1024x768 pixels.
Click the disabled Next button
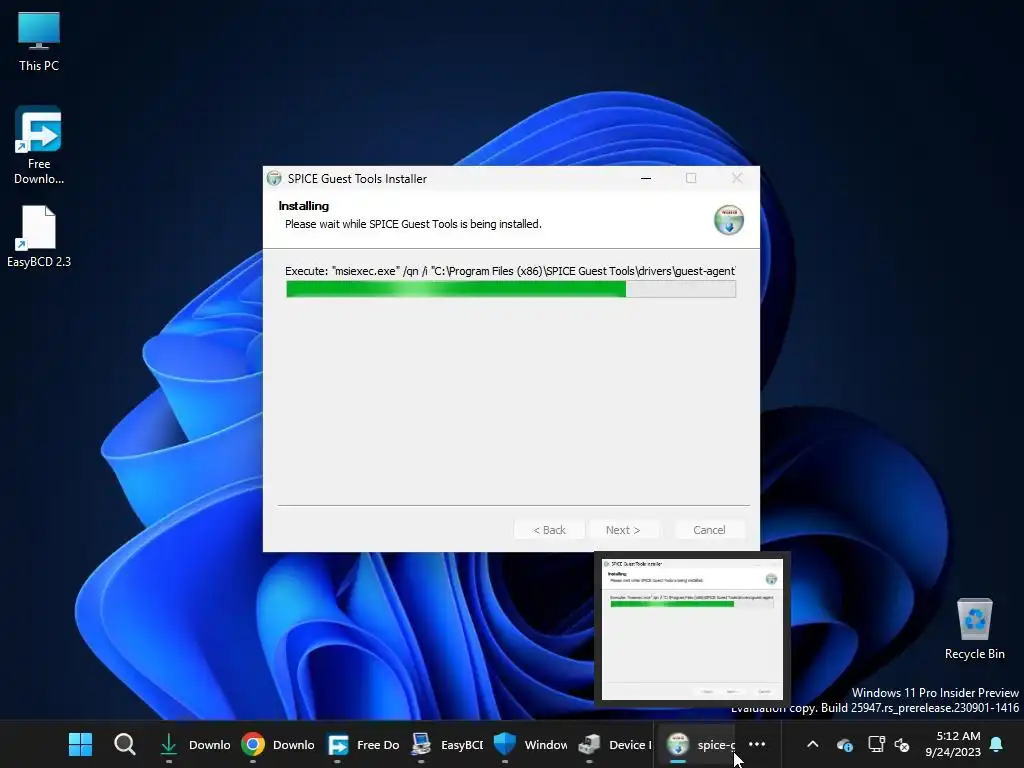tap(623, 530)
